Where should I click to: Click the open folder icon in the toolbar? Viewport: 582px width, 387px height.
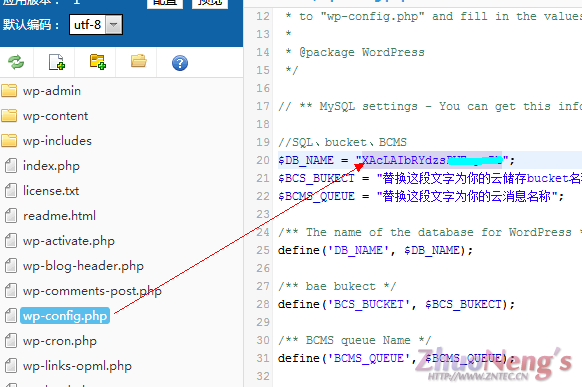coord(138,61)
